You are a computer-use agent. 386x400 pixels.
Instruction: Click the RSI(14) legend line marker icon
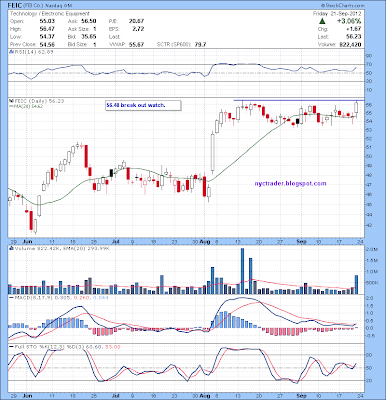tap(11, 52)
